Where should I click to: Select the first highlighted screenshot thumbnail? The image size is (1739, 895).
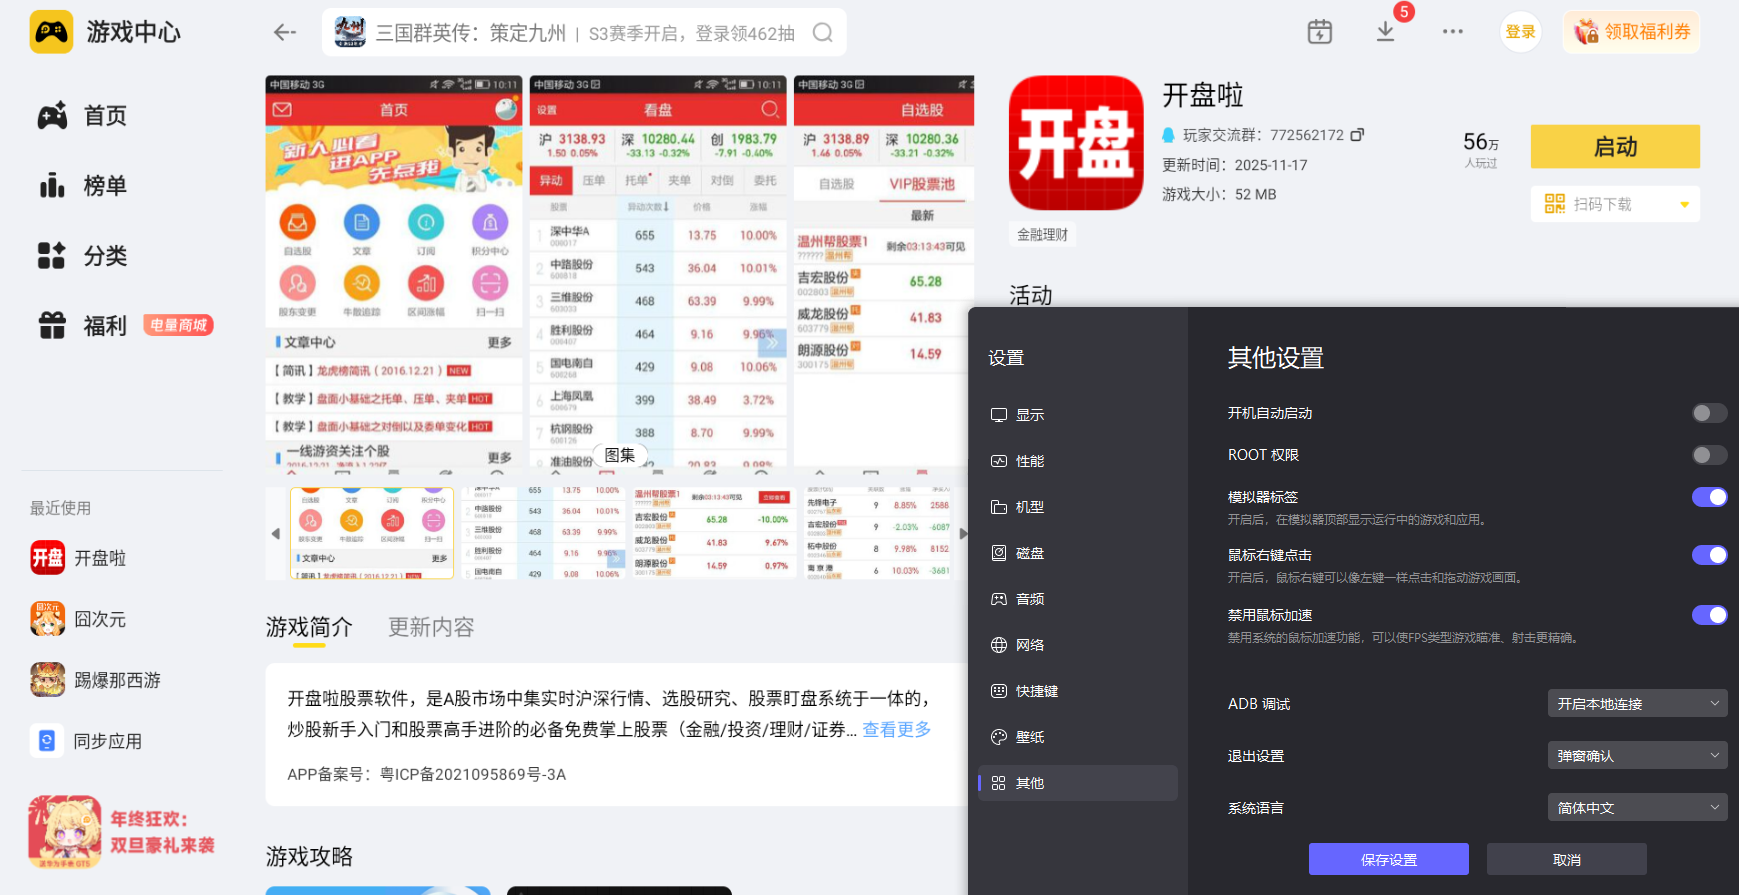(372, 533)
